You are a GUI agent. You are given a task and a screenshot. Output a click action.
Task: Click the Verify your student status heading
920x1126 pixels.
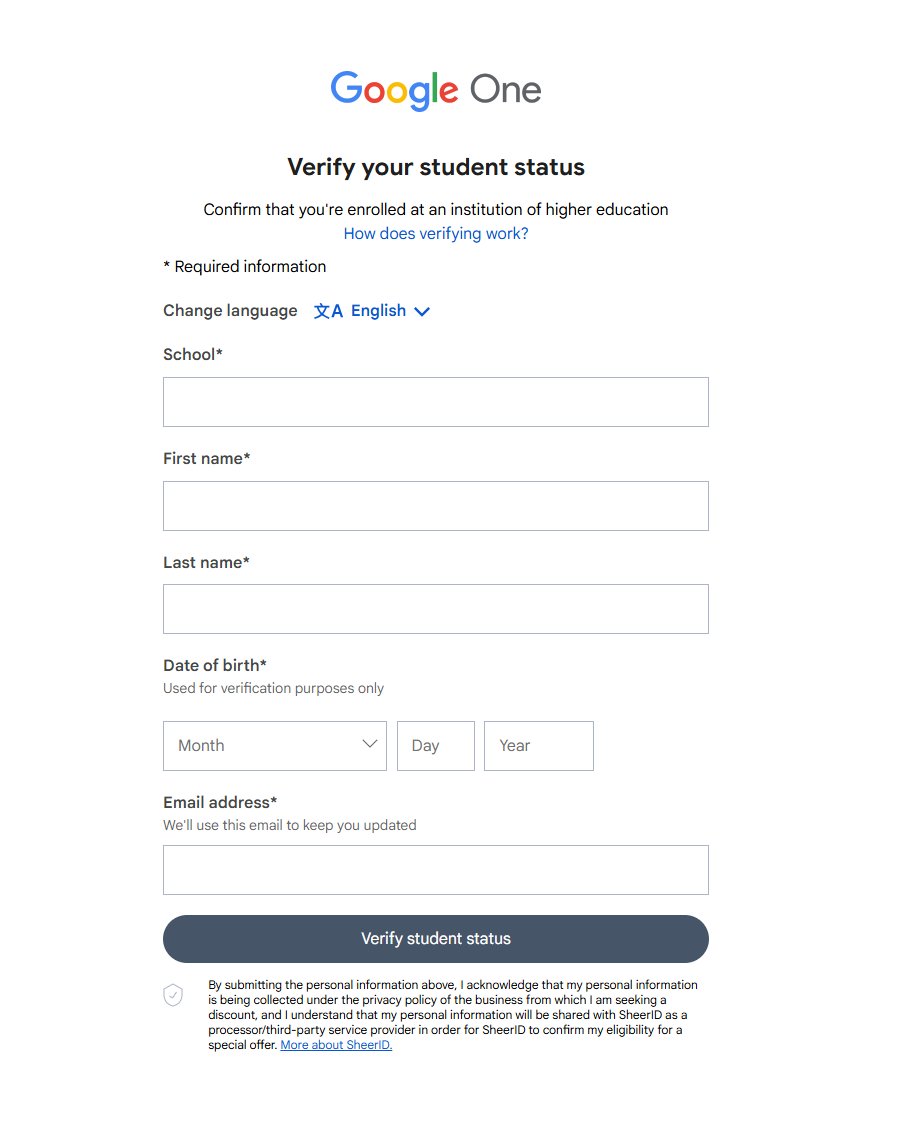[x=436, y=167]
